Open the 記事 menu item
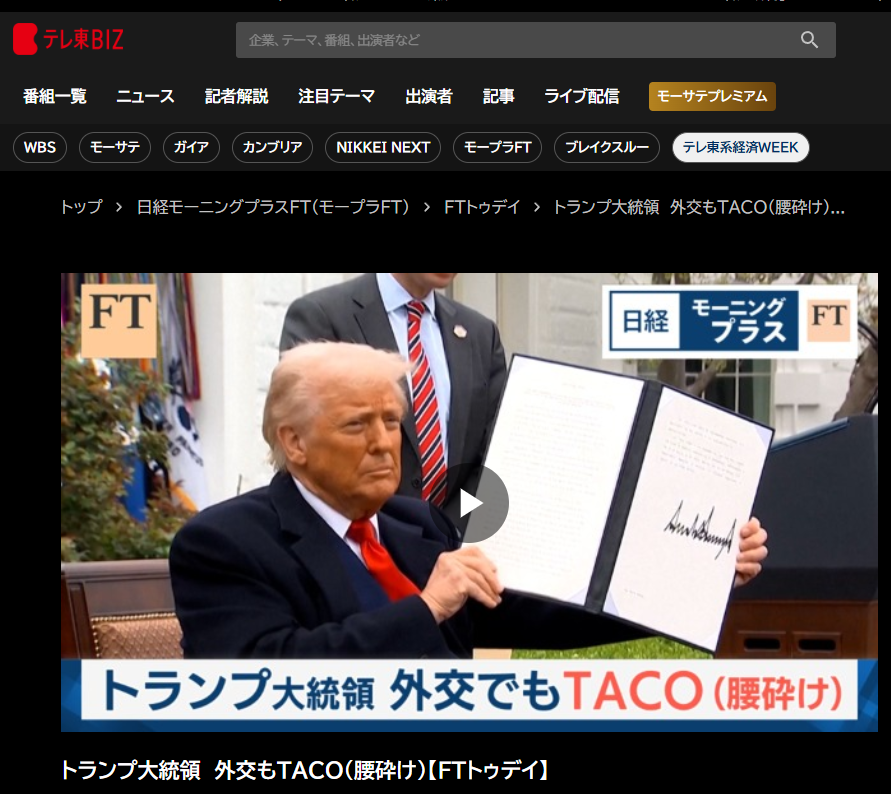The height and width of the screenshot is (794, 891). (498, 97)
